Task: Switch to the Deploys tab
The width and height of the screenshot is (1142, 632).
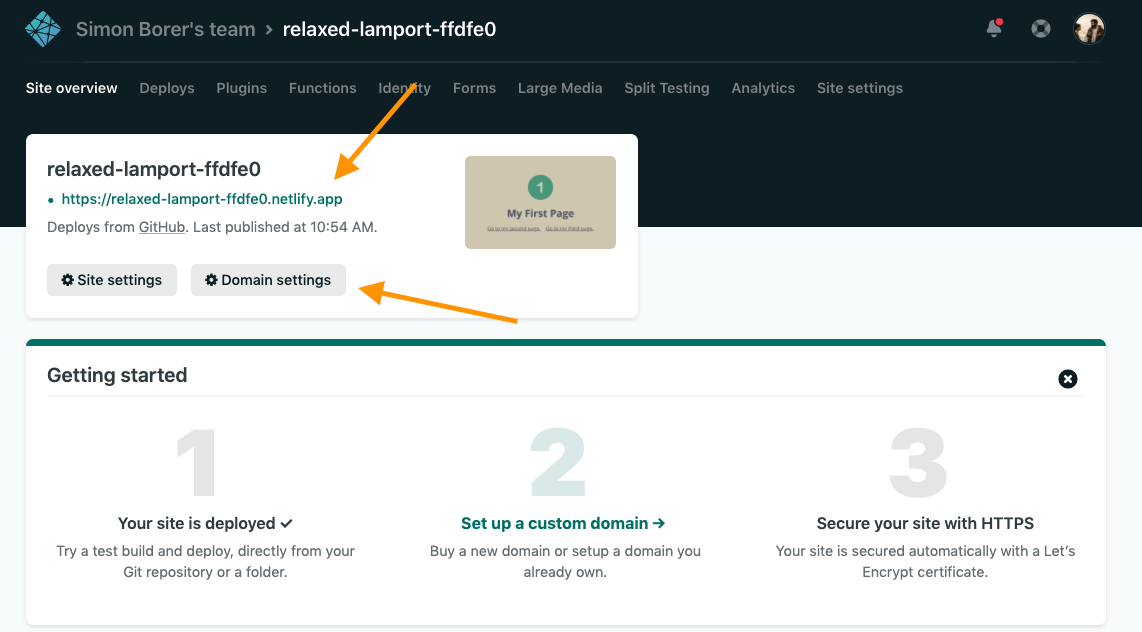Action: [x=167, y=88]
